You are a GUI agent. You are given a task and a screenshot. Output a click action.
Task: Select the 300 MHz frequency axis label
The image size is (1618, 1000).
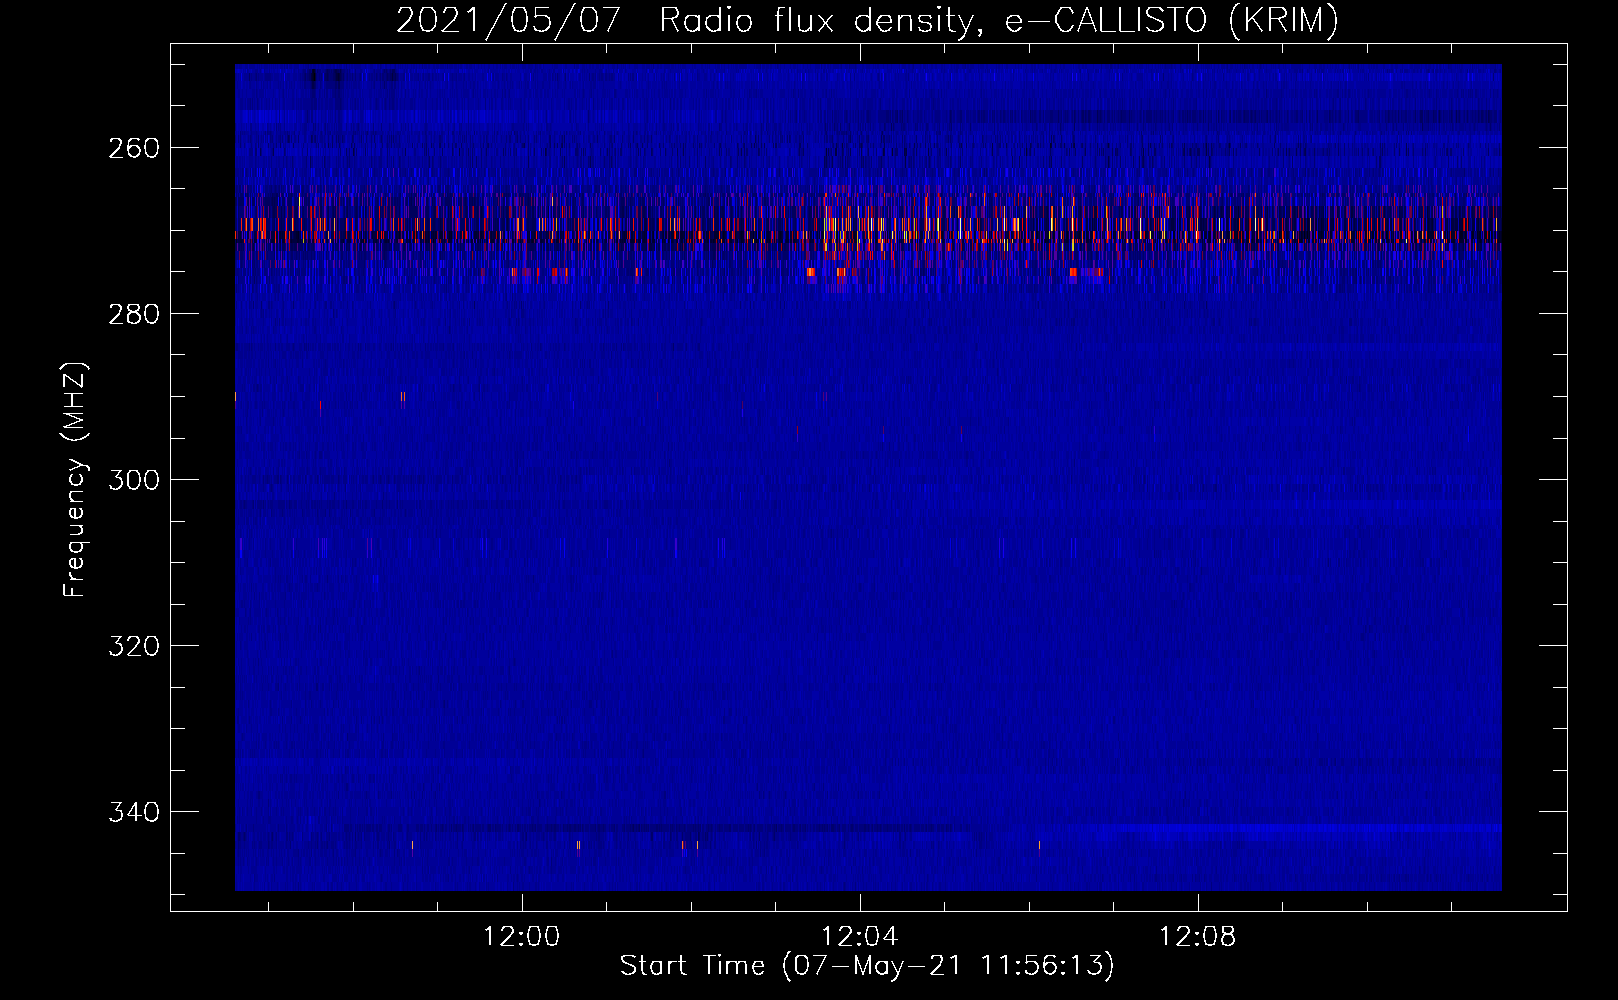pyautogui.click(x=133, y=480)
